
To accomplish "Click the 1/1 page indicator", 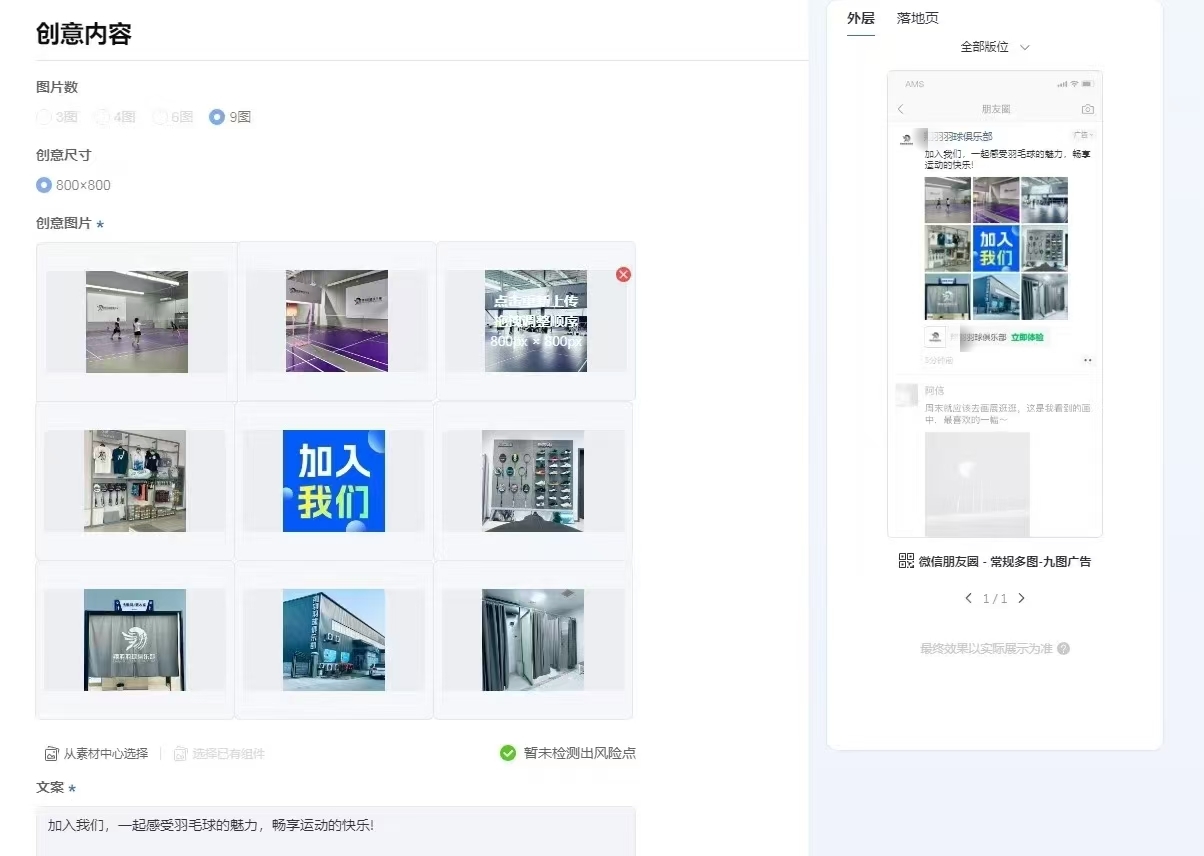I will tap(994, 598).
